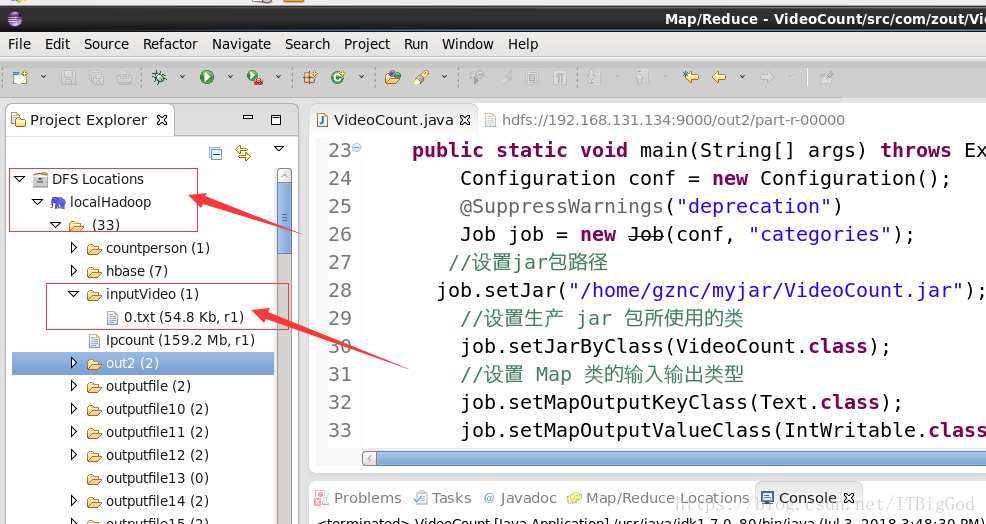Click the Print toolbar icon

pos(125,77)
